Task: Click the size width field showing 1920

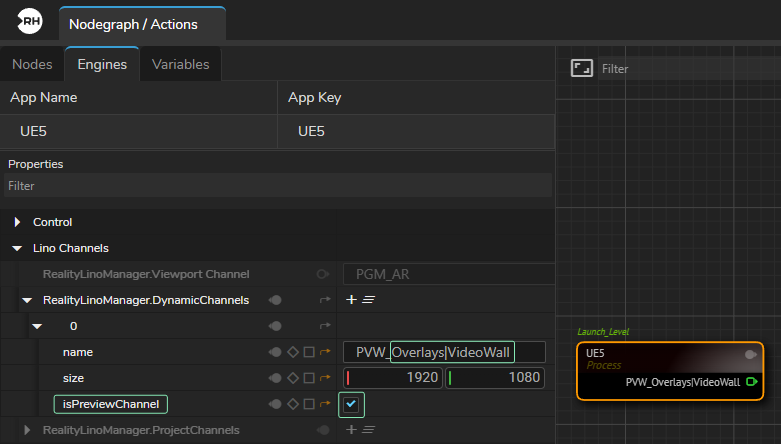Action: coord(395,378)
